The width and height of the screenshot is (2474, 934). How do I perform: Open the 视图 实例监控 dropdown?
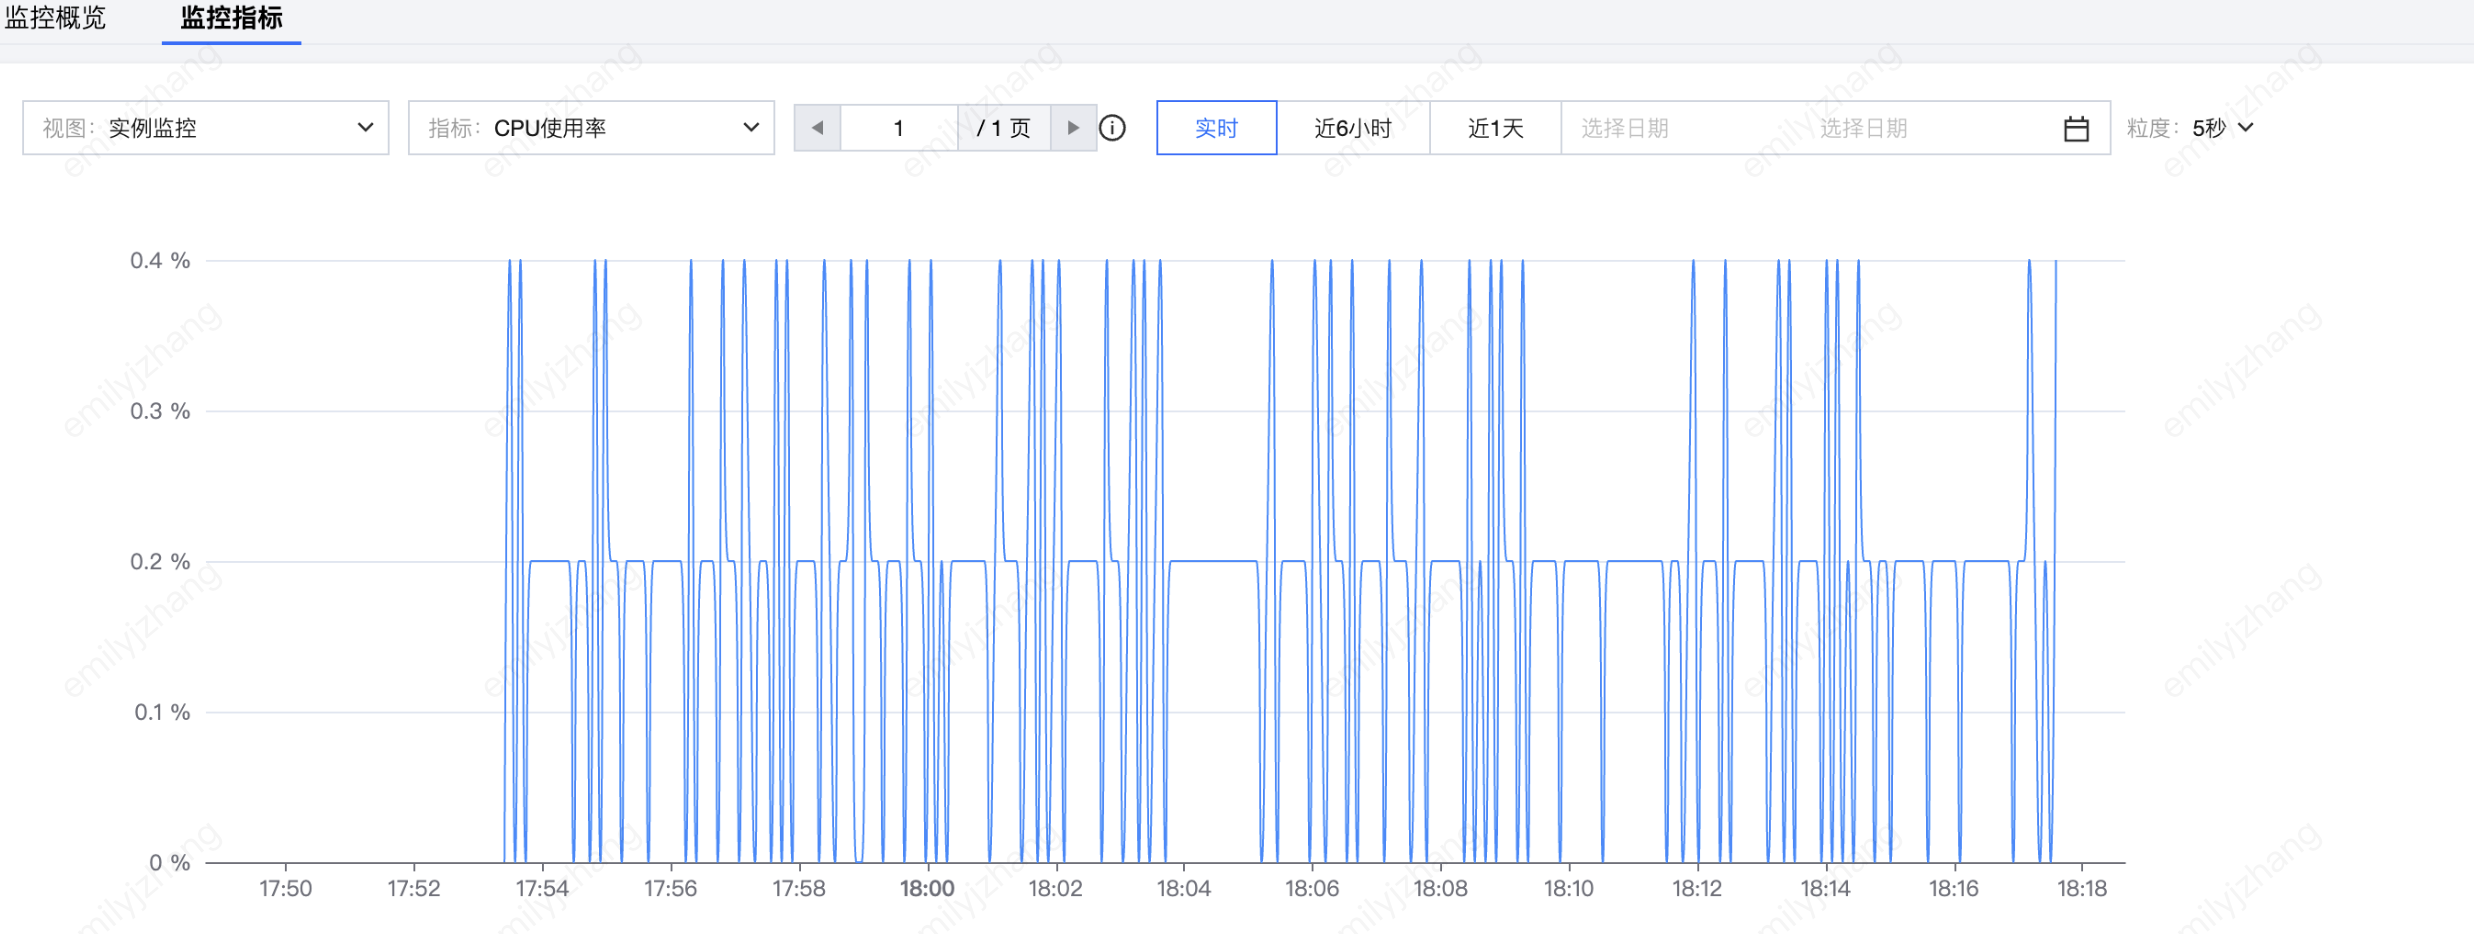(x=205, y=128)
